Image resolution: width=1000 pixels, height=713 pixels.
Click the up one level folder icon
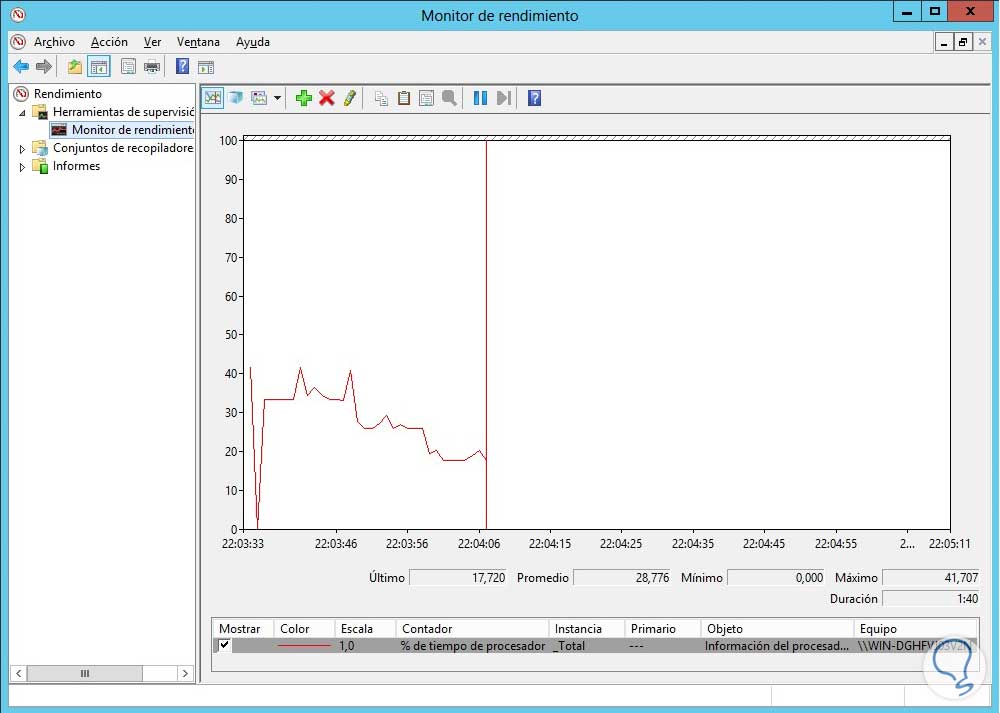(75, 66)
